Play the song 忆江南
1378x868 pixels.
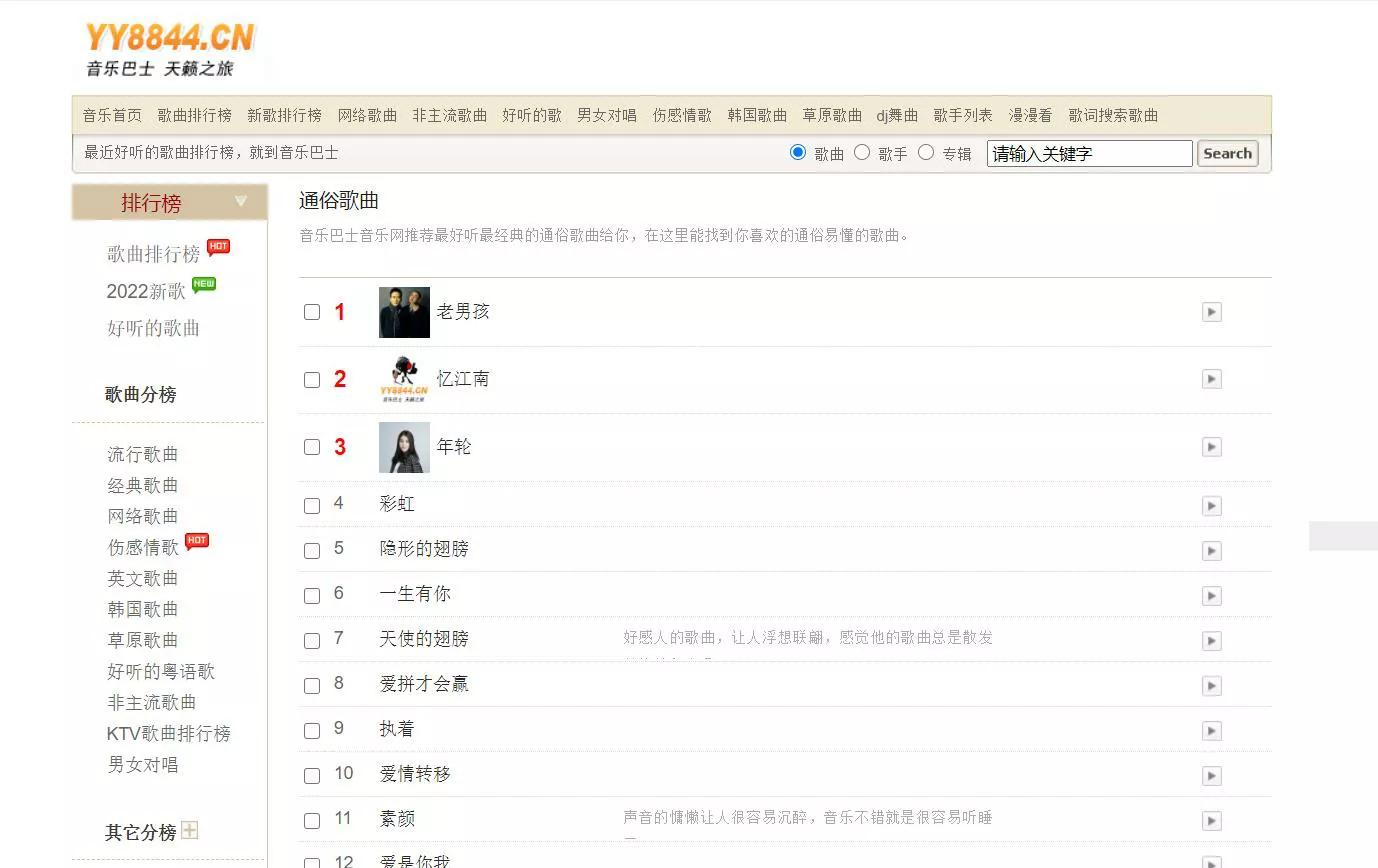[1211, 379]
